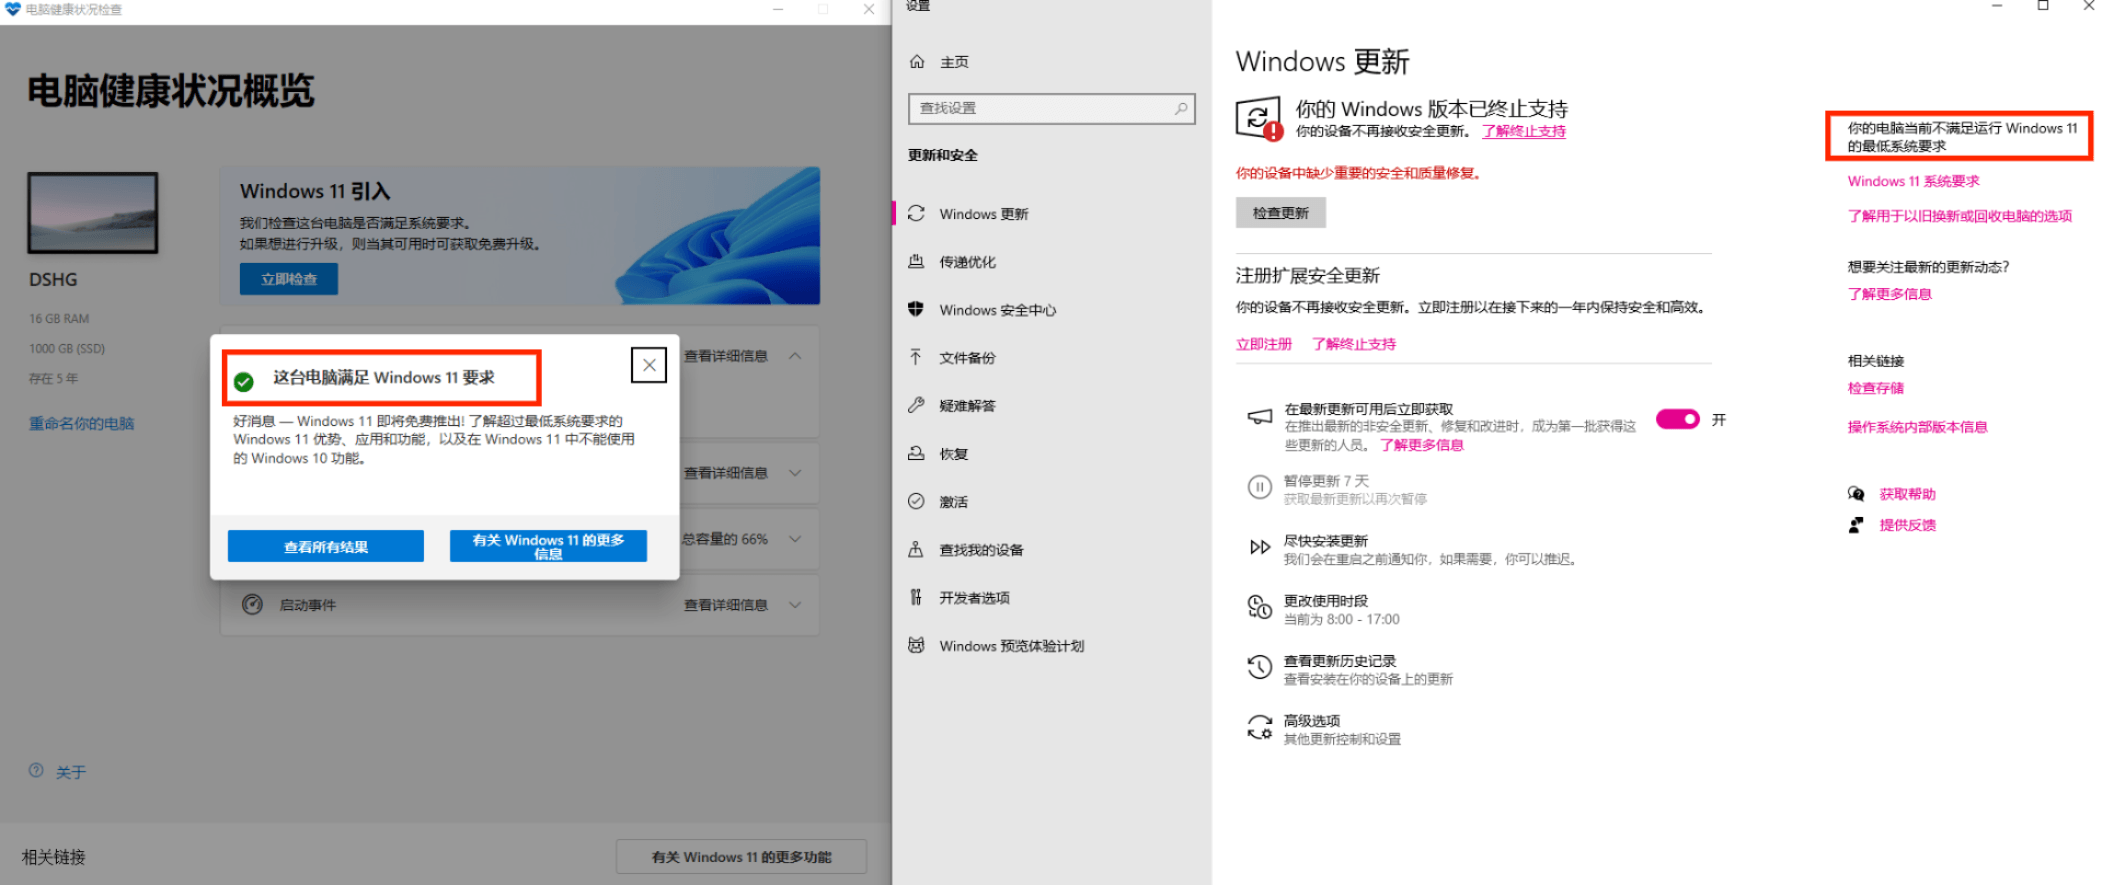The width and height of the screenshot is (2102, 885).
Task: Open the Windows 11 系统要求 link
Action: click(x=1913, y=181)
